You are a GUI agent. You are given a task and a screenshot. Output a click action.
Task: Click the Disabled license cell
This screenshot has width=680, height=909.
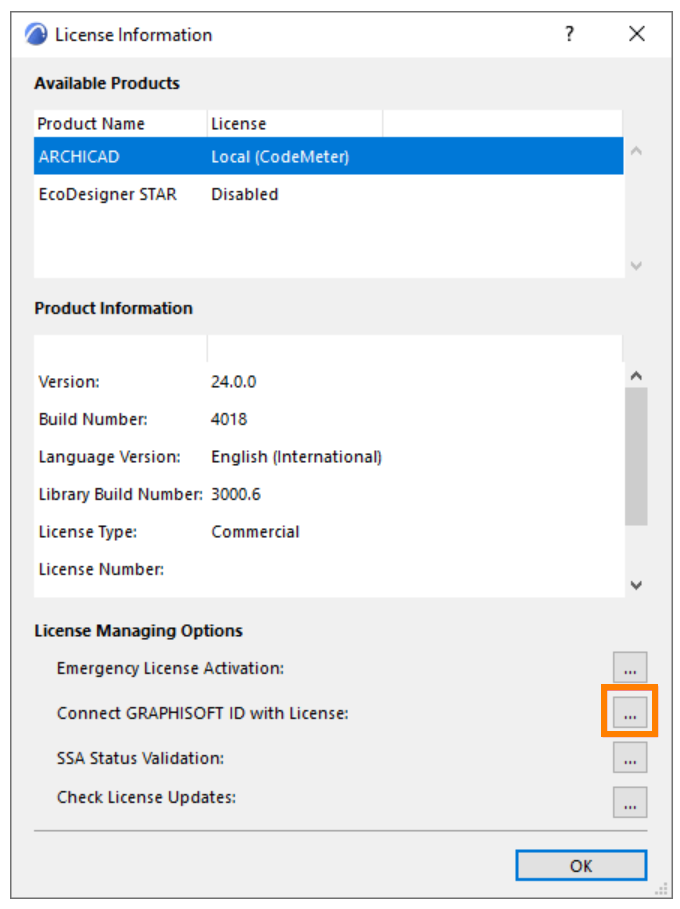[245, 194]
